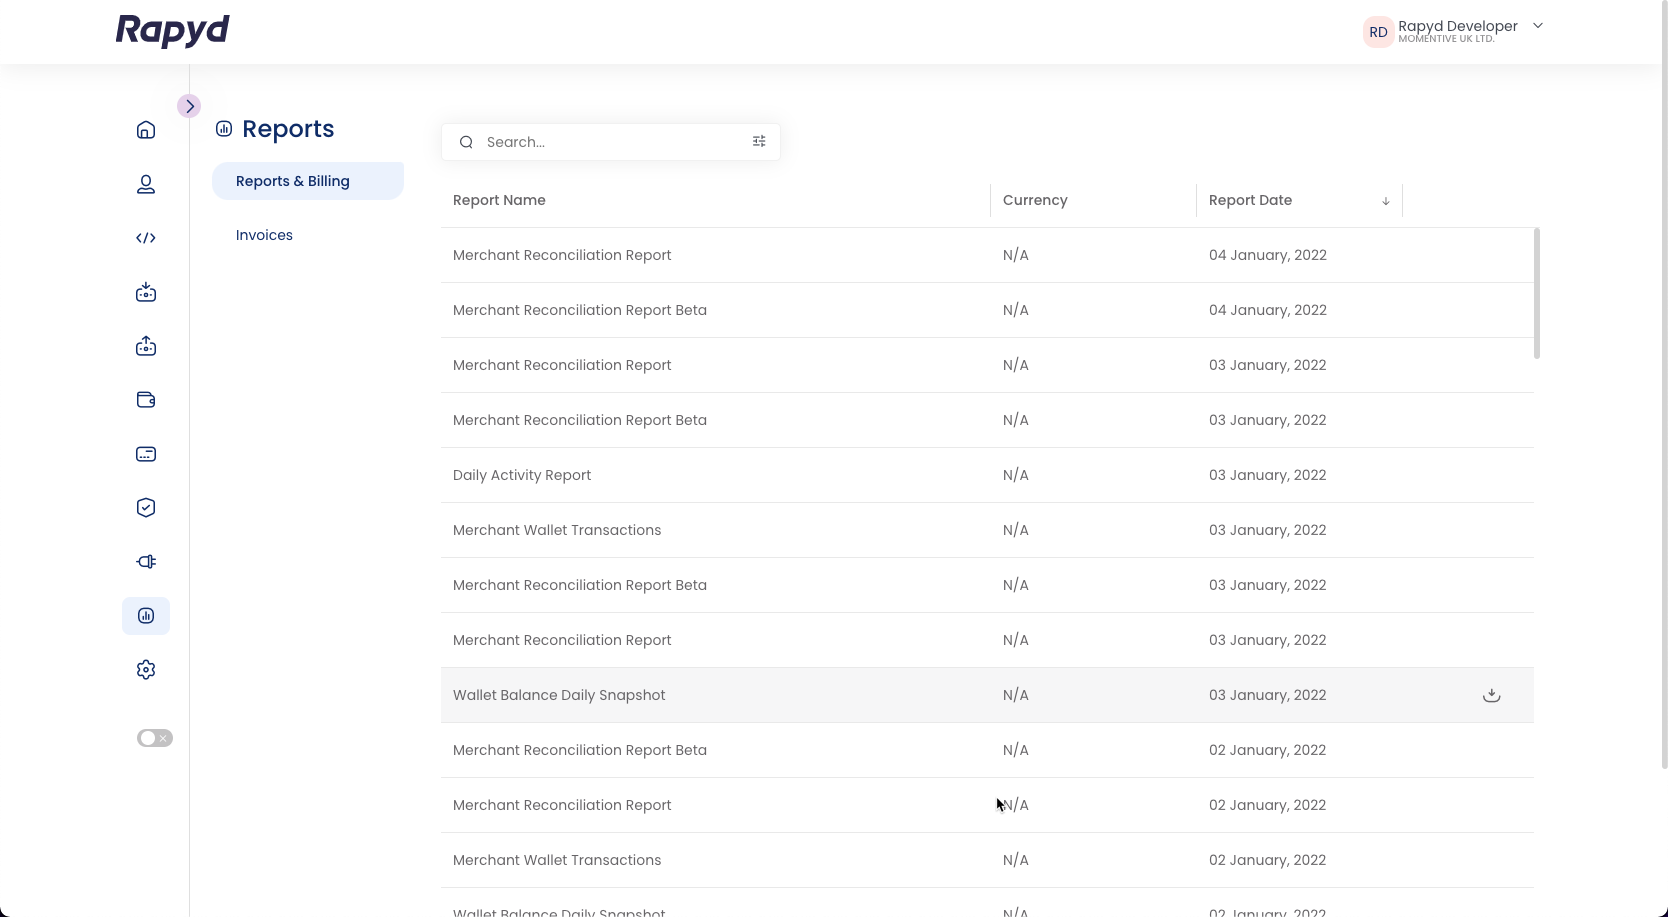1668x917 pixels.
Task: Open the Disburse icon with the up arrow
Action: click(146, 346)
